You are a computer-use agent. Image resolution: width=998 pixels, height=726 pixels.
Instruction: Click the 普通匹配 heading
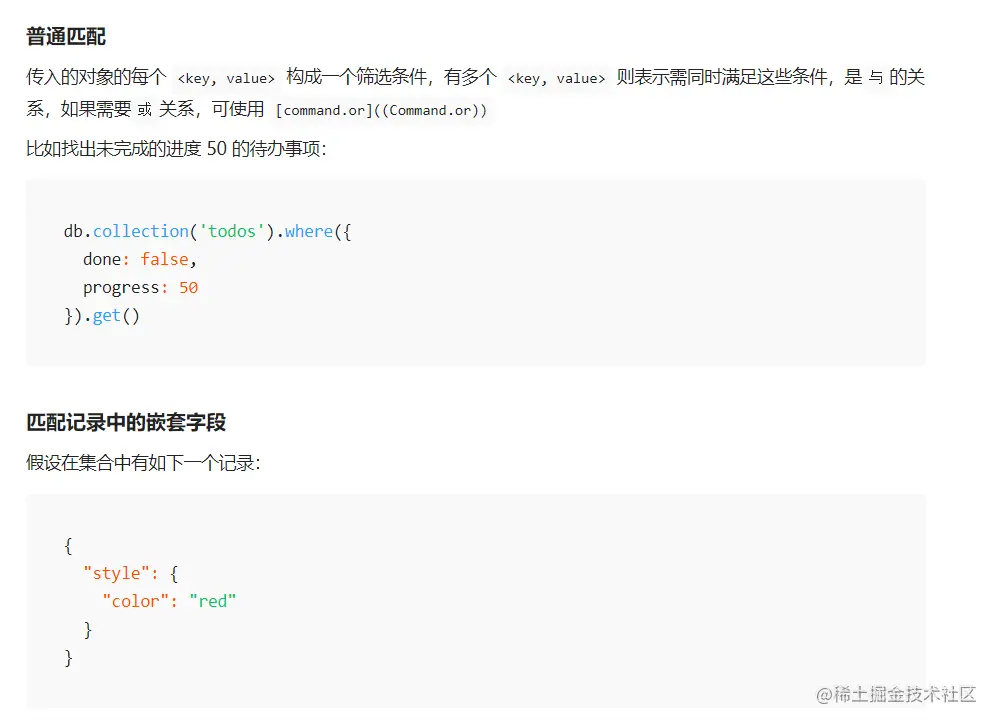[66, 37]
